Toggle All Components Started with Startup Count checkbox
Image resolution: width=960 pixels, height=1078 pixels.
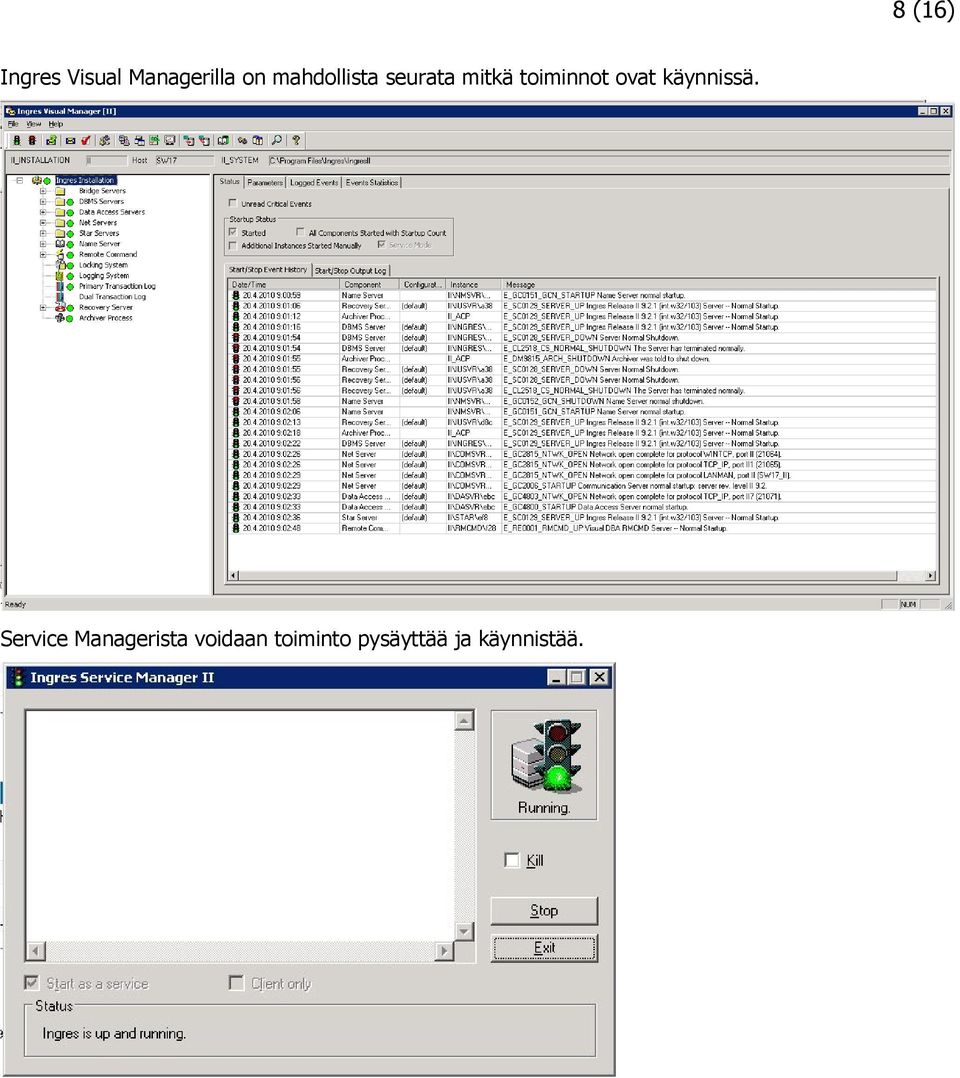pyautogui.click(x=300, y=232)
